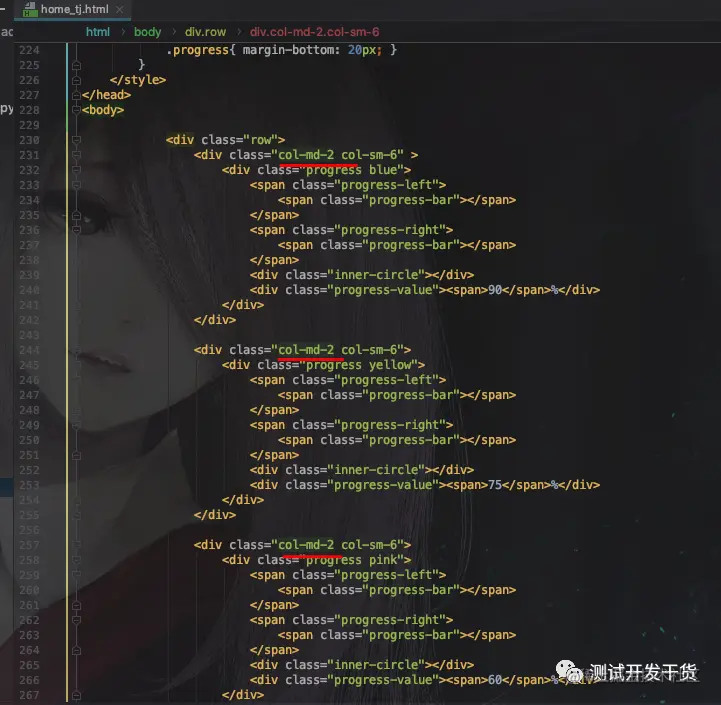Click "inner-circle" on line 265

point(376,665)
